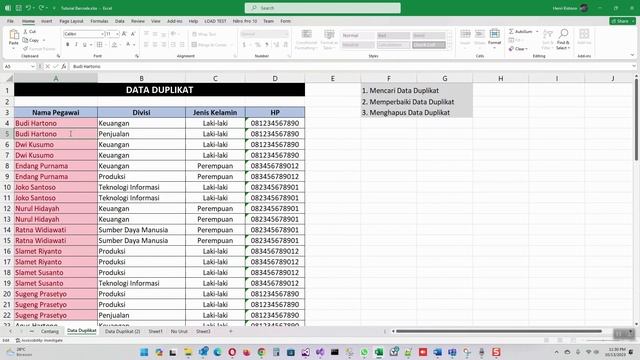Decrease font size with the smaller A icon
This screenshot has width=640, height=360.
[x=133, y=34]
